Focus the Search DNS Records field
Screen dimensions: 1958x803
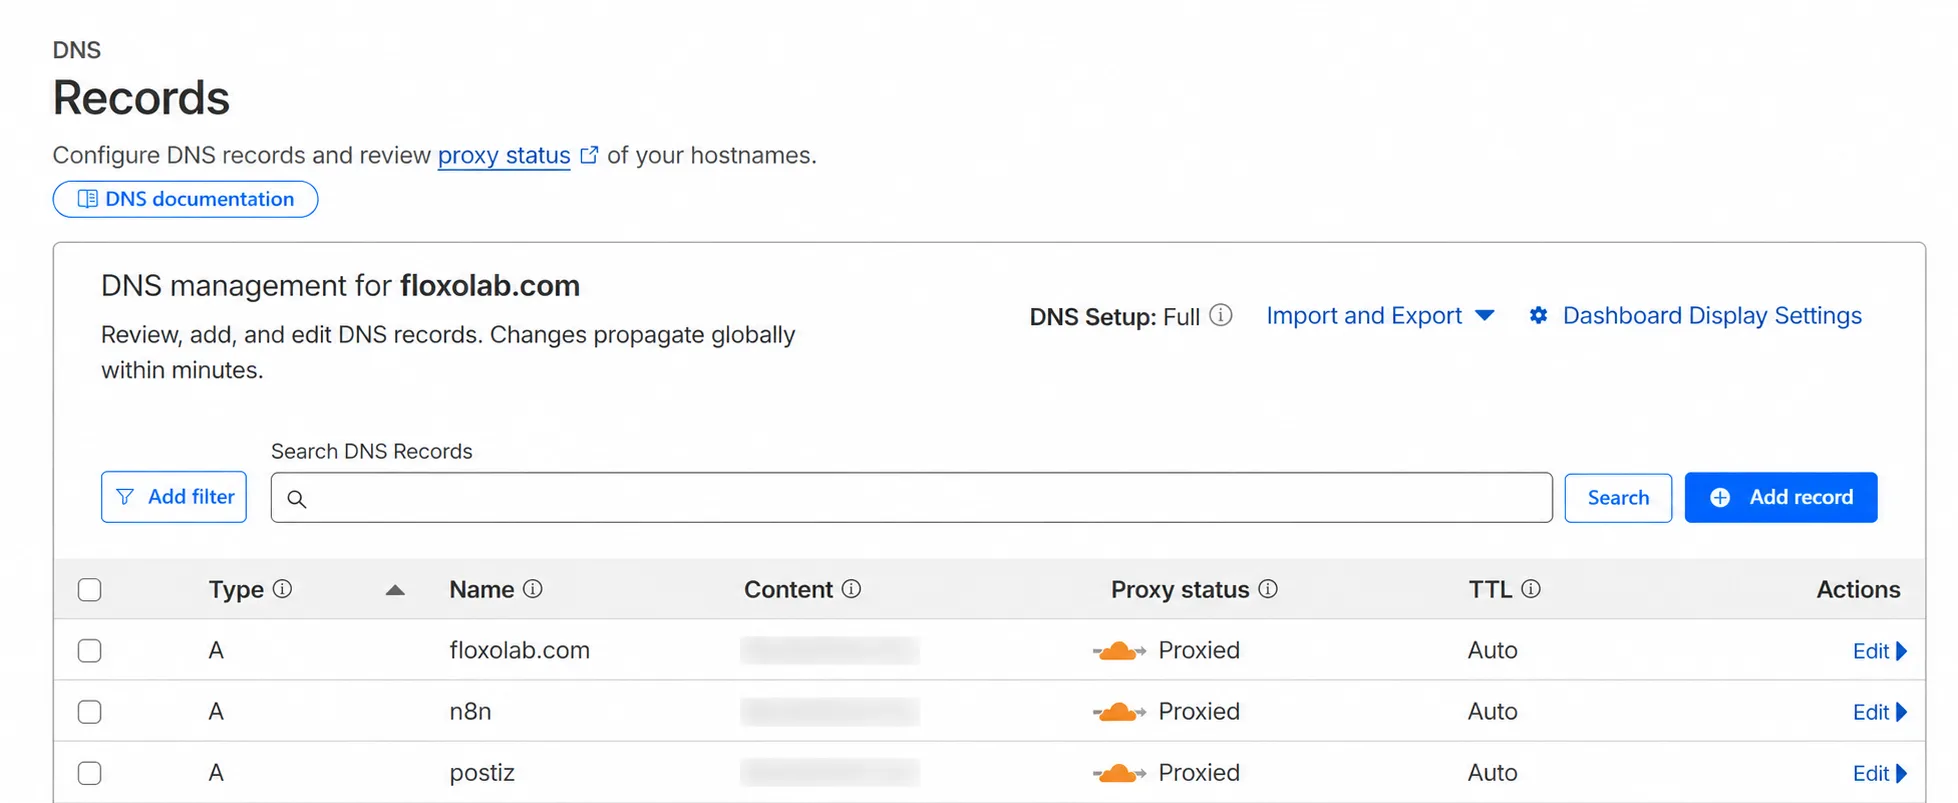tap(911, 498)
